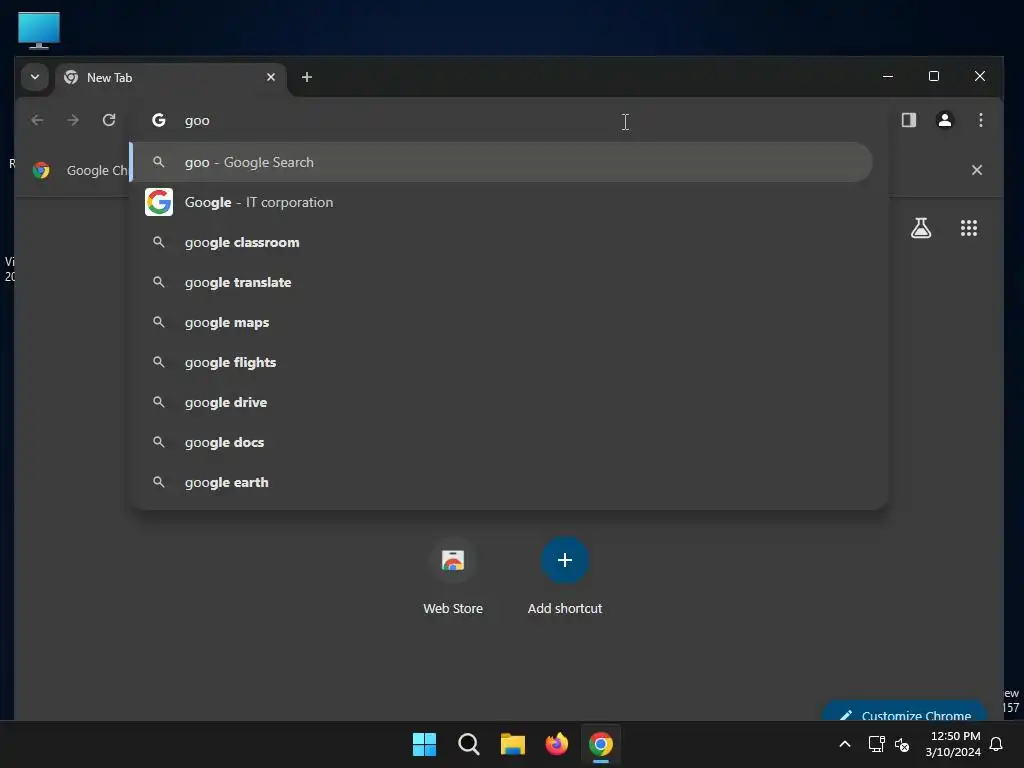Click the Google G icon in address bar
The image size is (1024, 768).
click(159, 120)
